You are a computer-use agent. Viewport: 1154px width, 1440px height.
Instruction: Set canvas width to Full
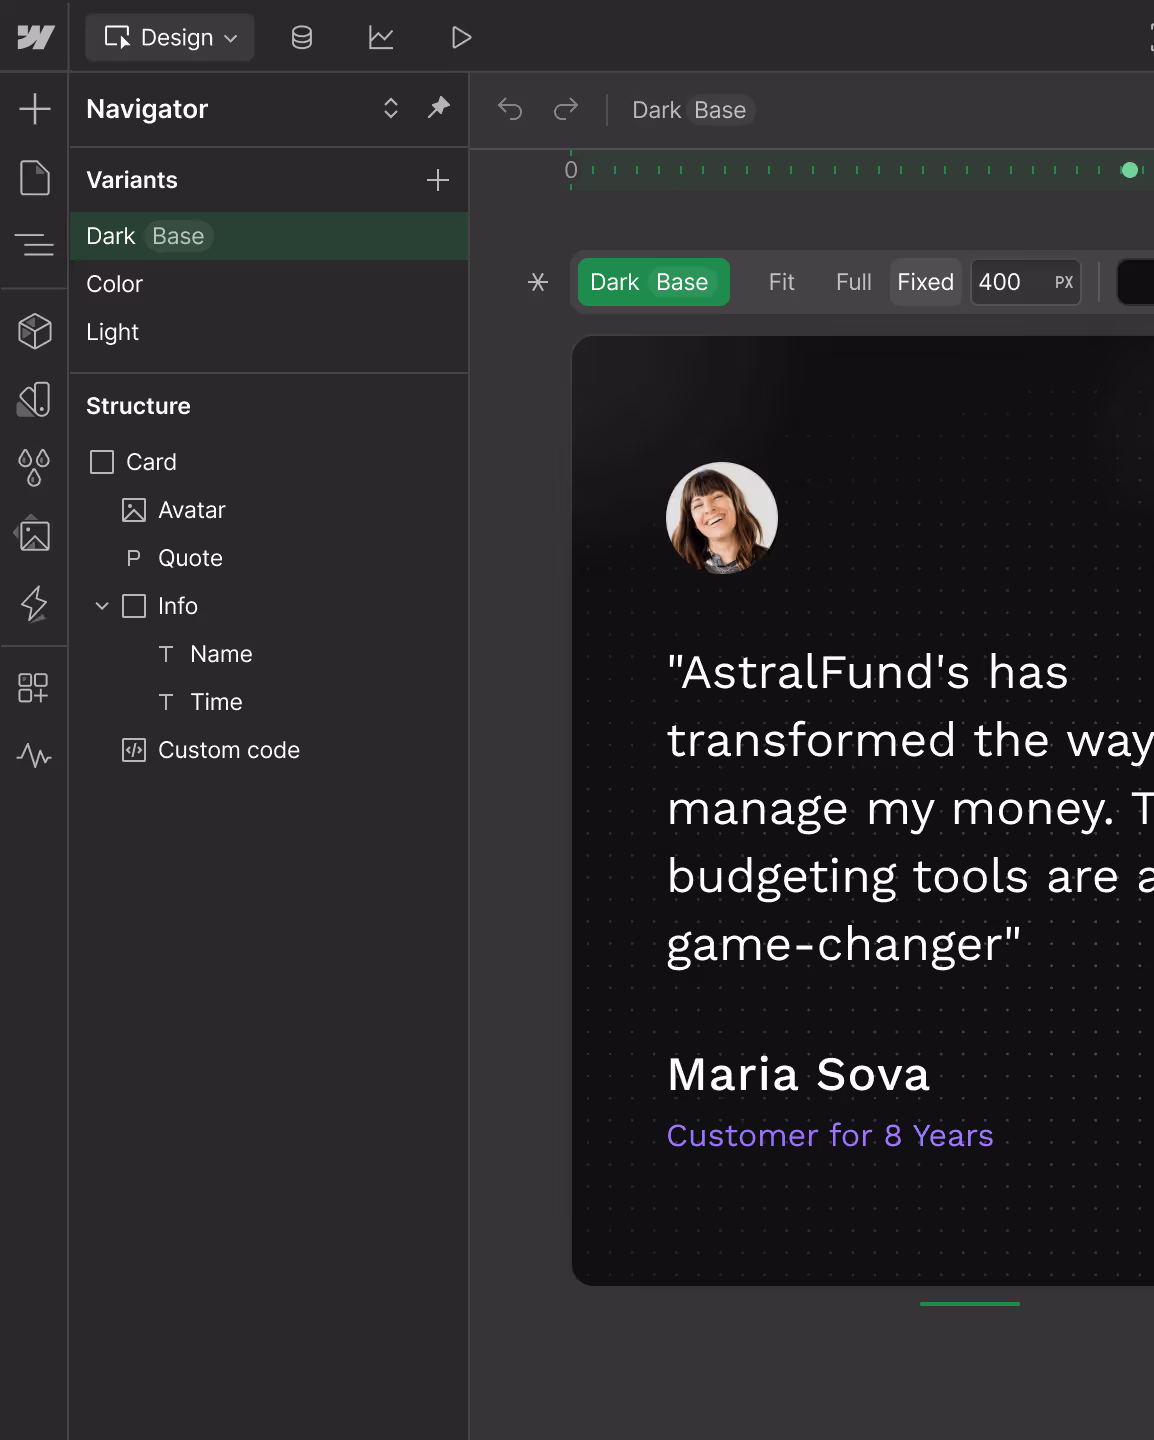854,282
